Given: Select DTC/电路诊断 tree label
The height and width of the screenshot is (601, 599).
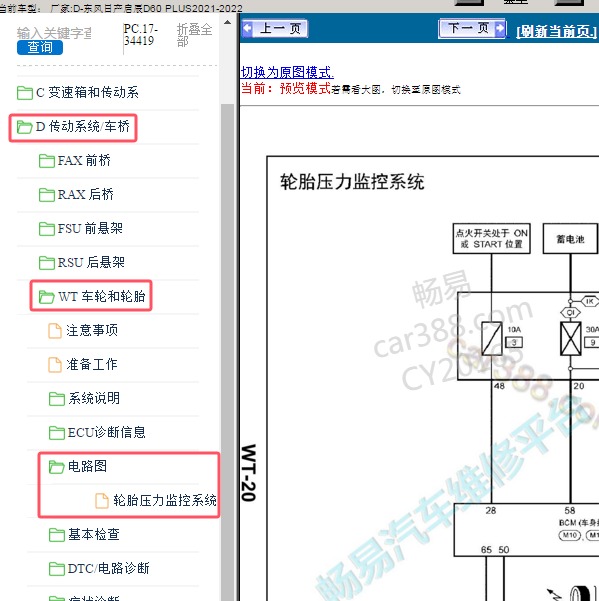Looking at the screenshot, I should coord(108,568).
